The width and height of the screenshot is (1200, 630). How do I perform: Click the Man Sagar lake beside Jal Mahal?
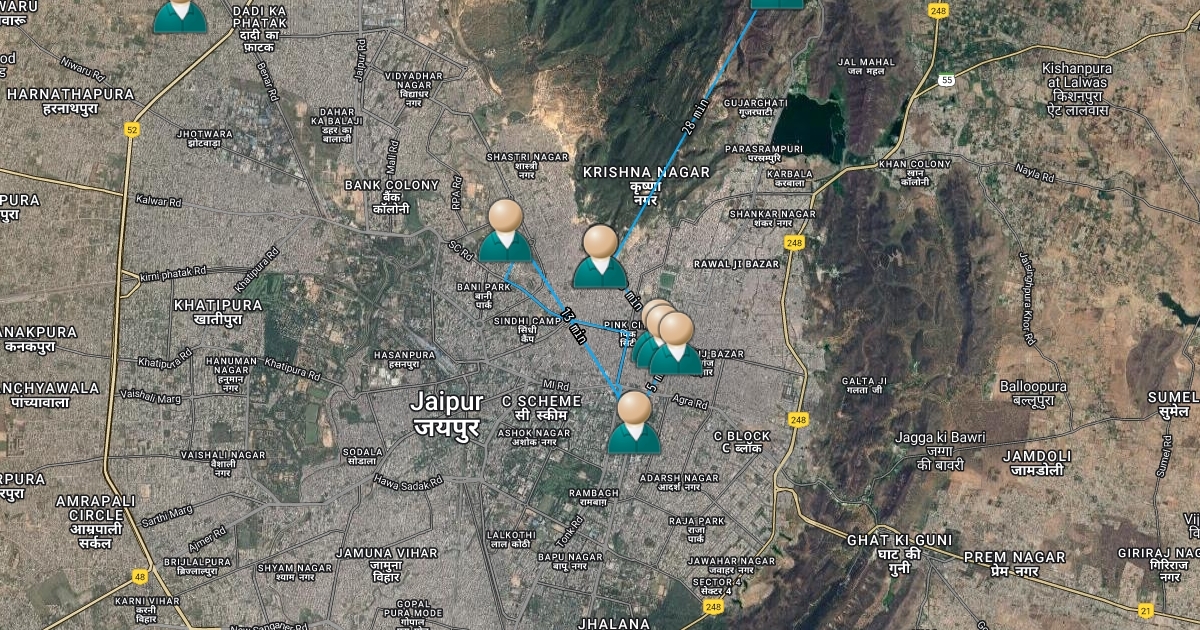pyautogui.click(x=807, y=123)
